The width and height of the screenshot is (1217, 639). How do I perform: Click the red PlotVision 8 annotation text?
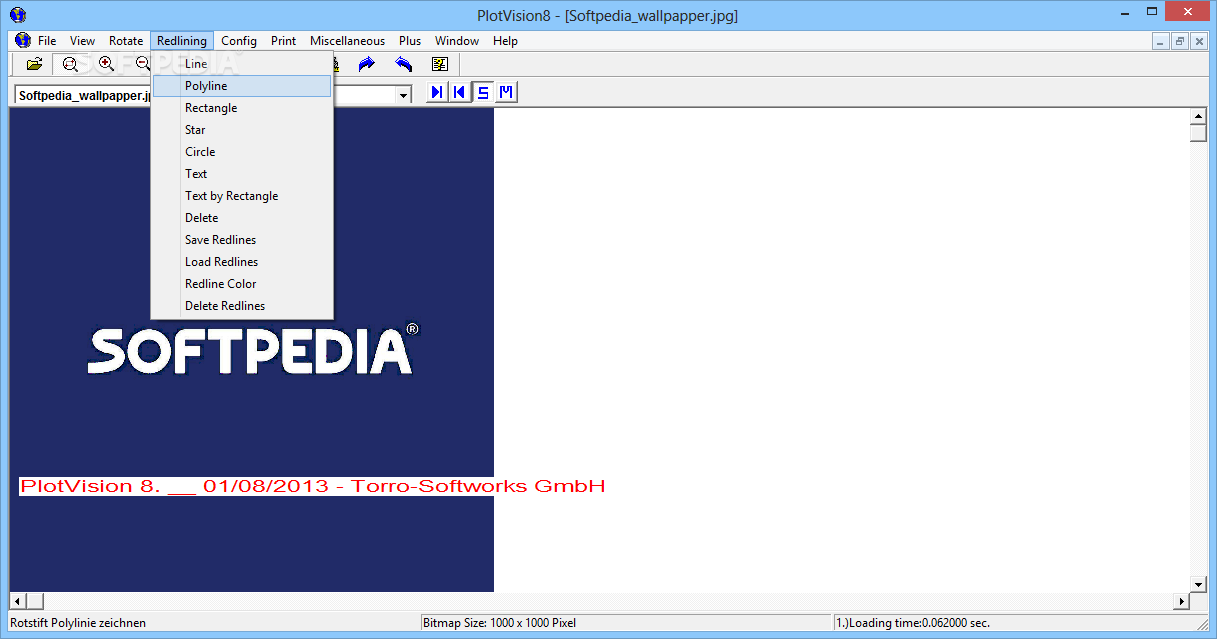pos(312,487)
